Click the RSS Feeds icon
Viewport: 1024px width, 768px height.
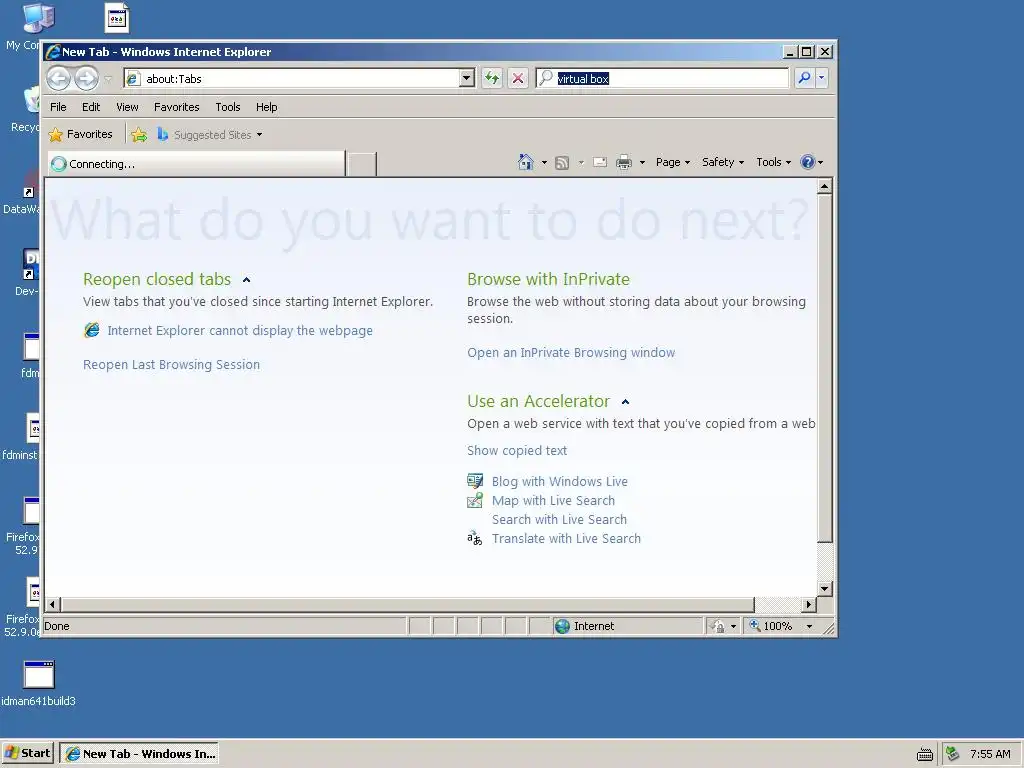click(x=562, y=163)
